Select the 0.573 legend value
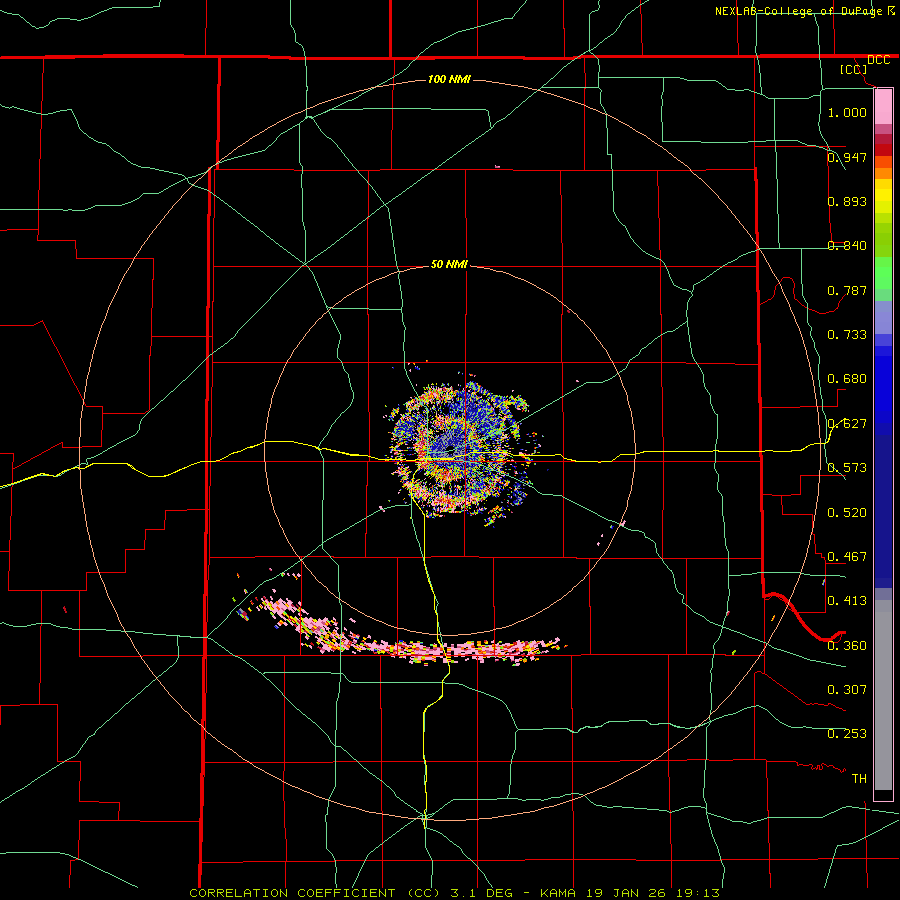The width and height of the screenshot is (900, 900). coord(847,467)
